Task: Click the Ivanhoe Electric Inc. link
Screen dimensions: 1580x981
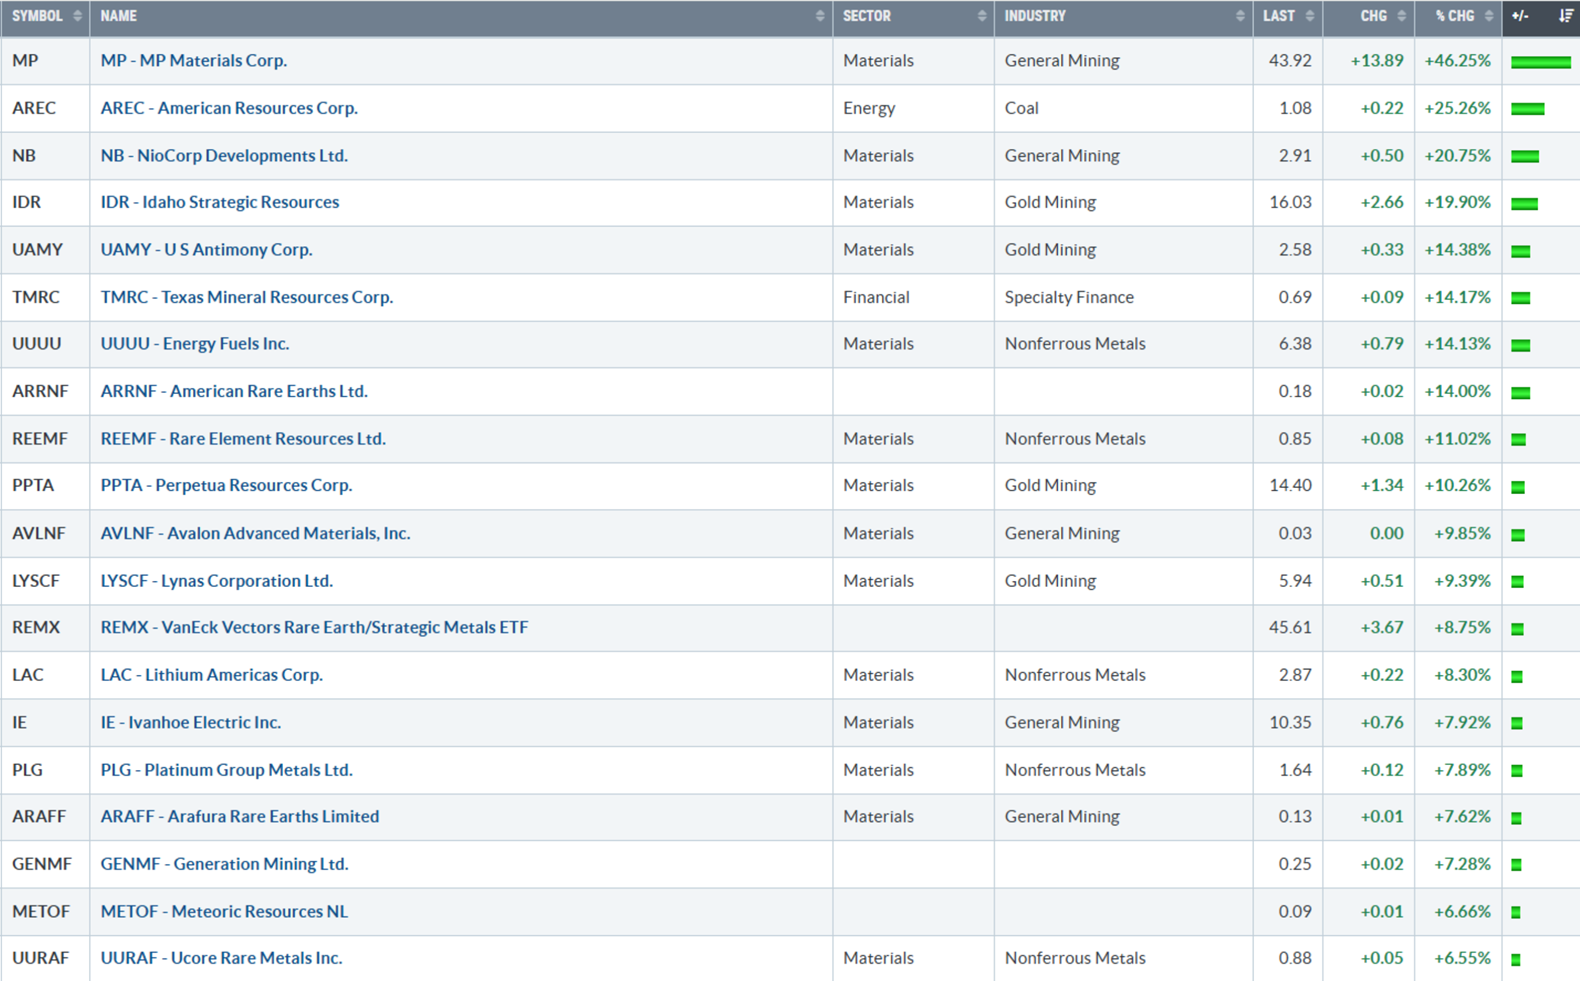Action: coord(191,722)
